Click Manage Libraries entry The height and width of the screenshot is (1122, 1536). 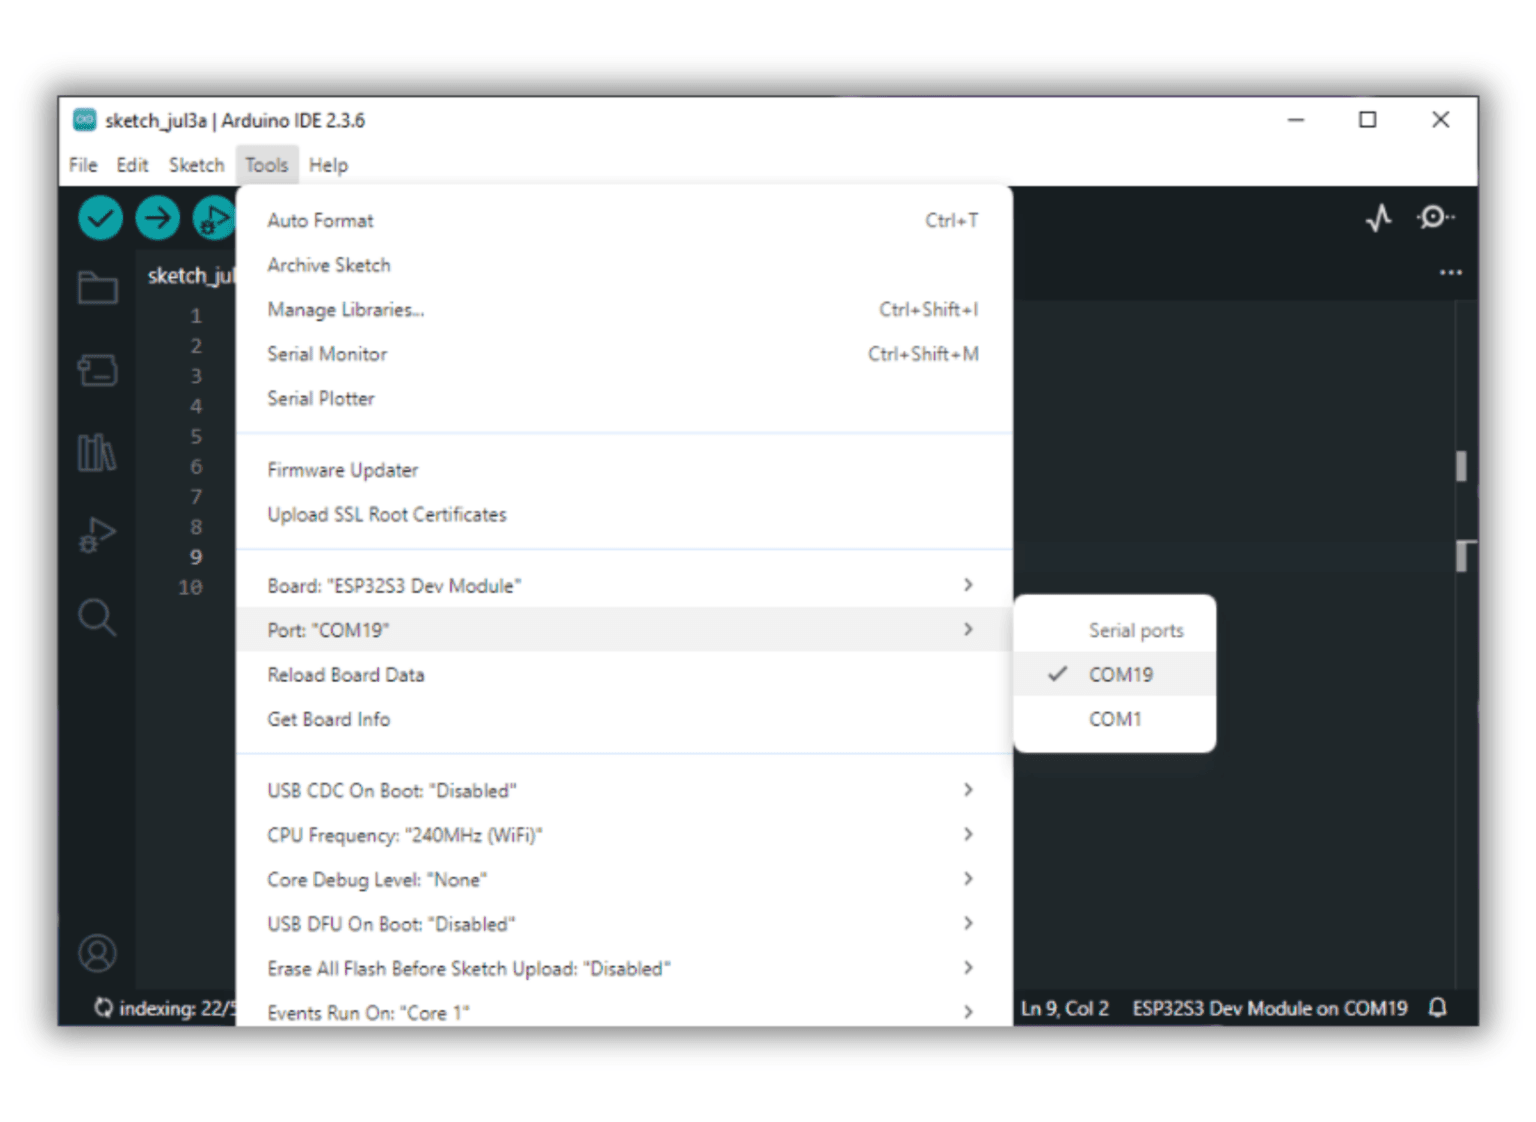(x=345, y=310)
